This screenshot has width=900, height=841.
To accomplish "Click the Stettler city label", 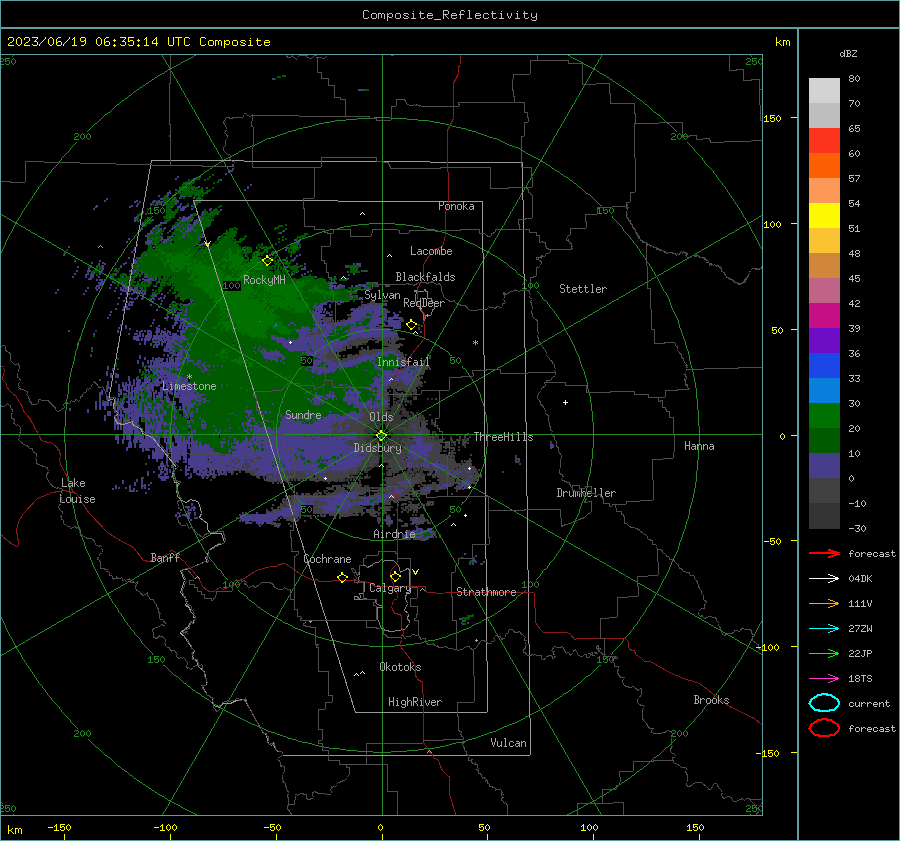I will click(583, 289).
